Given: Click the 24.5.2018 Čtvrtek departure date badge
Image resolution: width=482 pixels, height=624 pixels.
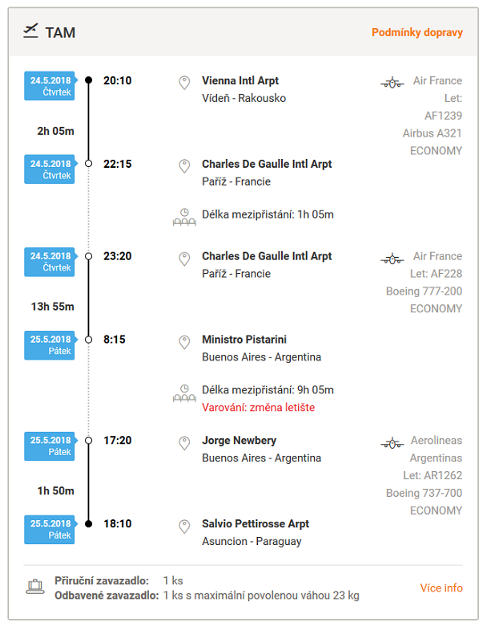Looking at the screenshot, I should (x=50, y=86).
